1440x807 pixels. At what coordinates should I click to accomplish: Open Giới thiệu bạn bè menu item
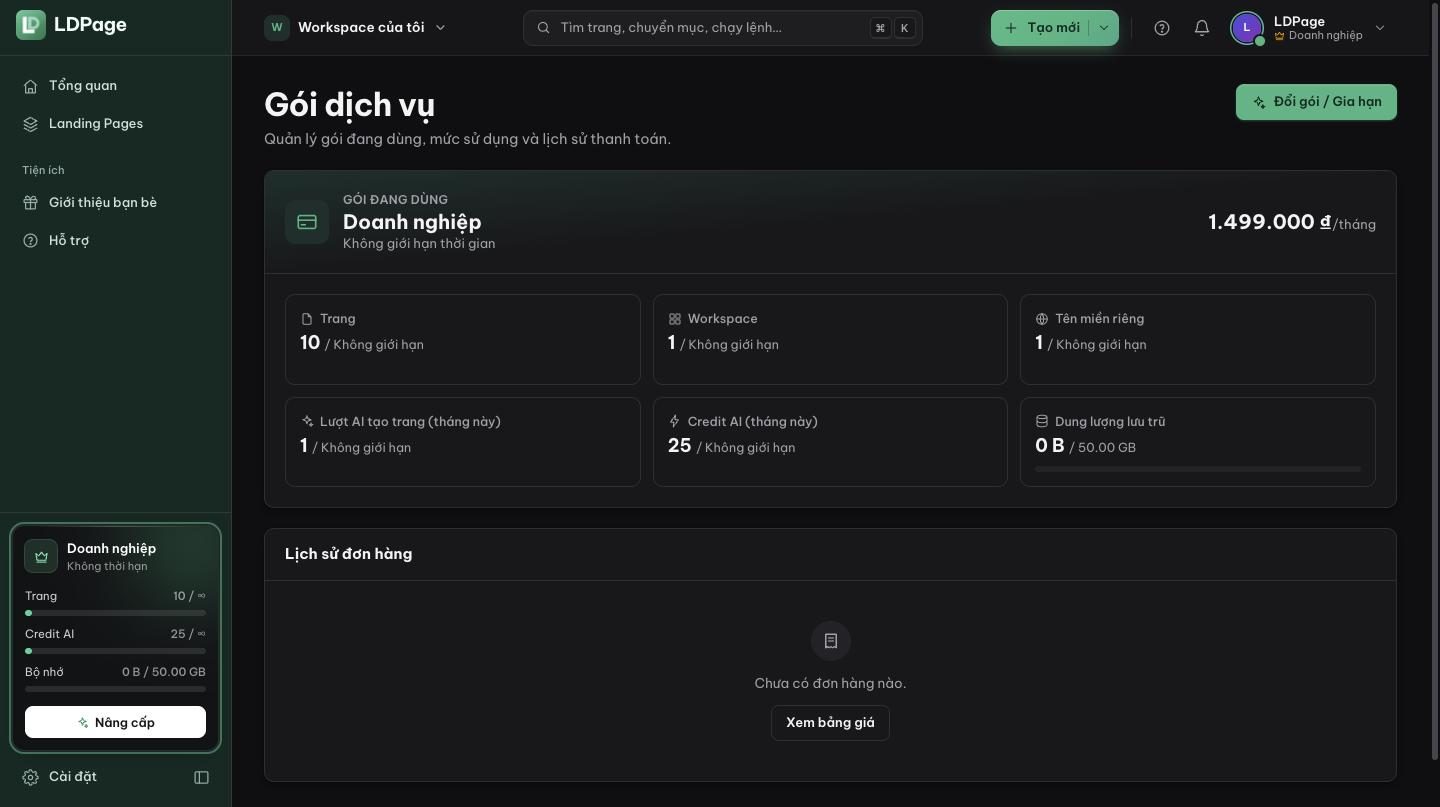[116, 203]
